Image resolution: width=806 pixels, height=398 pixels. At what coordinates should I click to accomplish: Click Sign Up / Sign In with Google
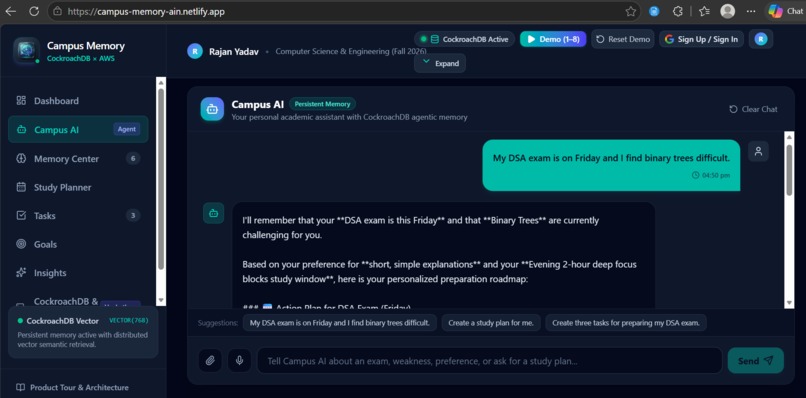(x=701, y=39)
